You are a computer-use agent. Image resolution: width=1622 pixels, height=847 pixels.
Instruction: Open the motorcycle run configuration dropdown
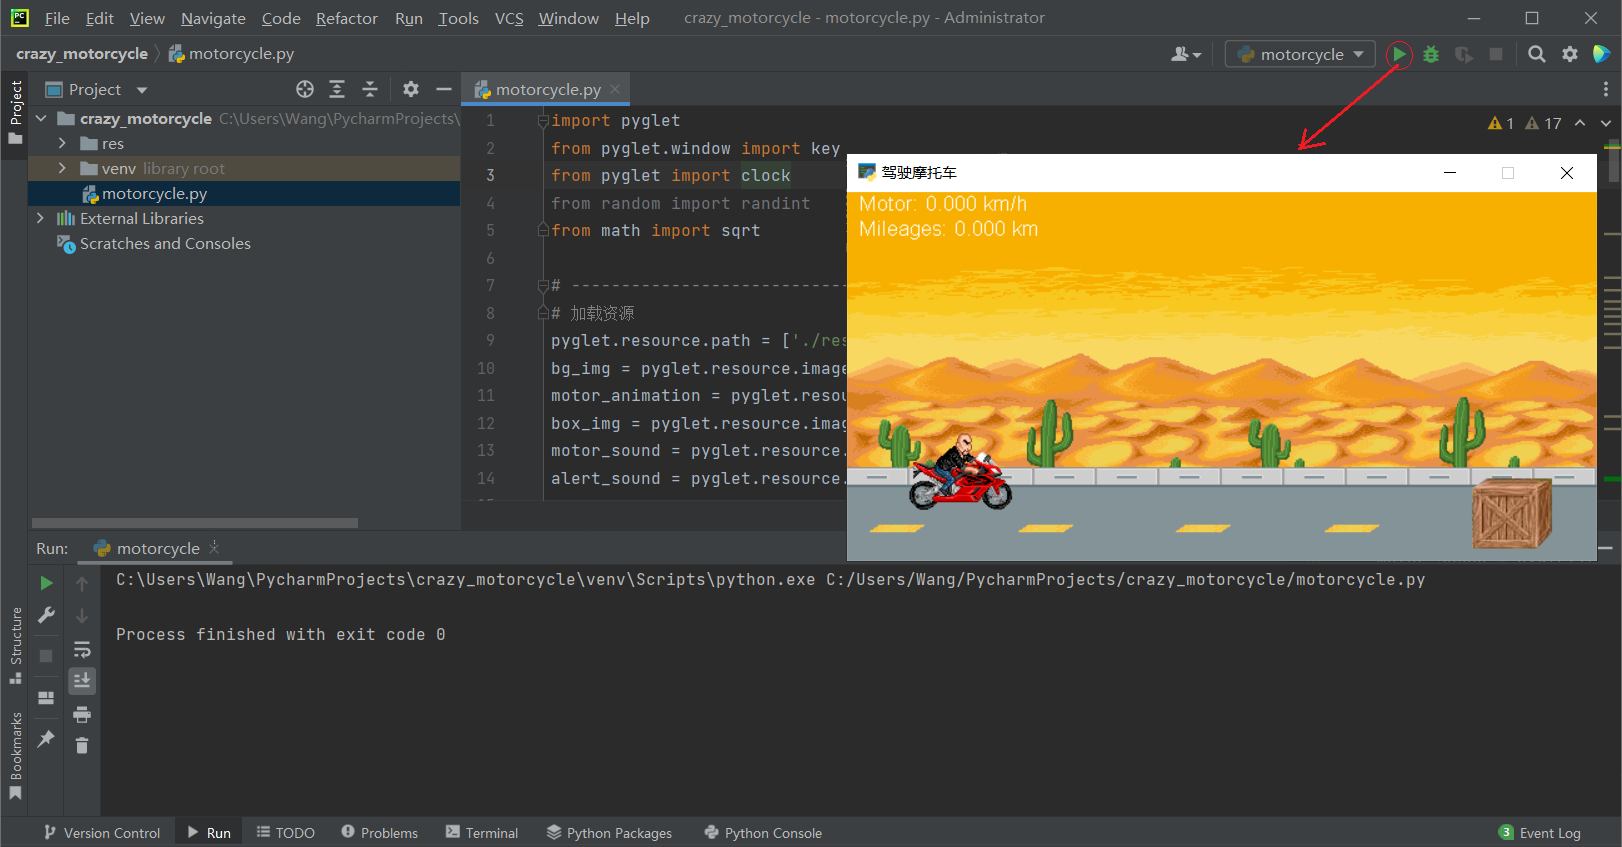point(1300,54)
